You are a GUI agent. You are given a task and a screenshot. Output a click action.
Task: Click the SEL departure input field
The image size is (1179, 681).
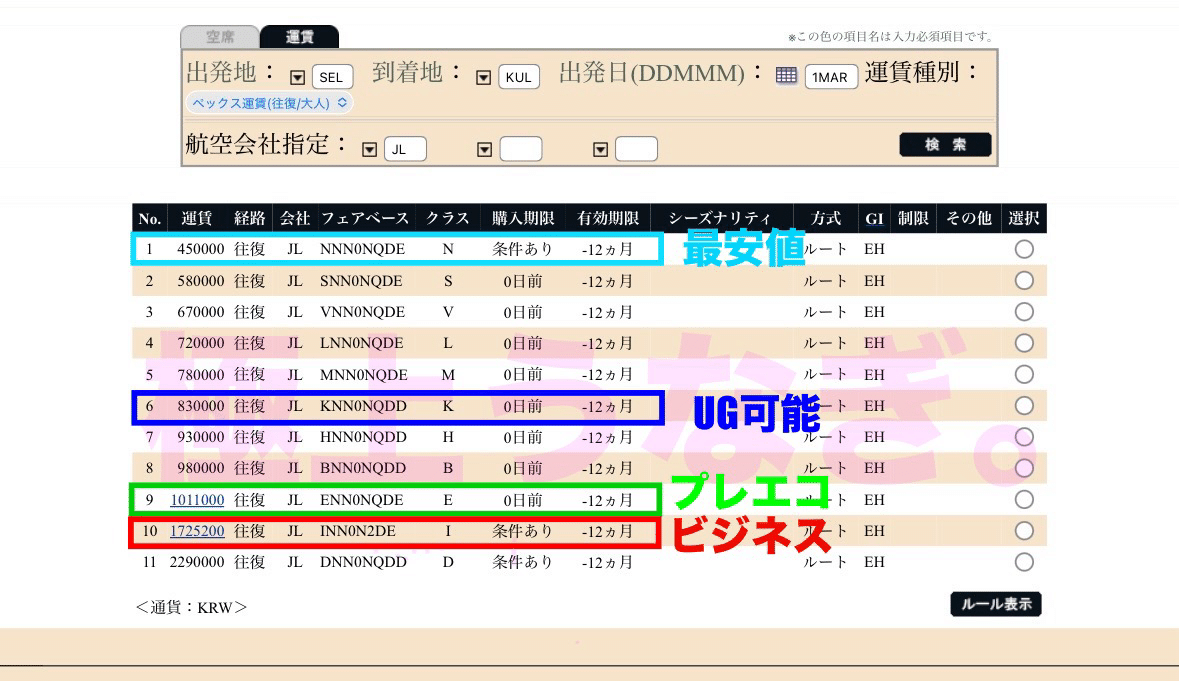[x=333, y=74]
